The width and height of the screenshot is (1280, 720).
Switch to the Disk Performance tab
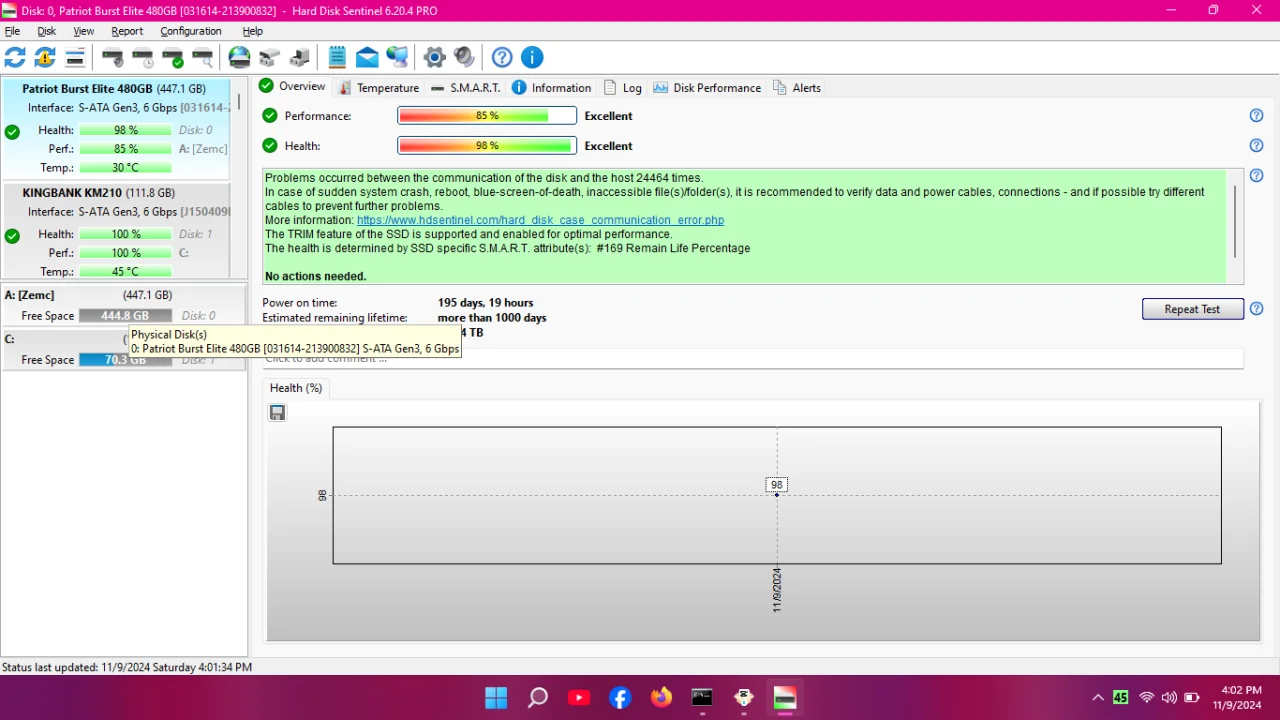[707, 88]
